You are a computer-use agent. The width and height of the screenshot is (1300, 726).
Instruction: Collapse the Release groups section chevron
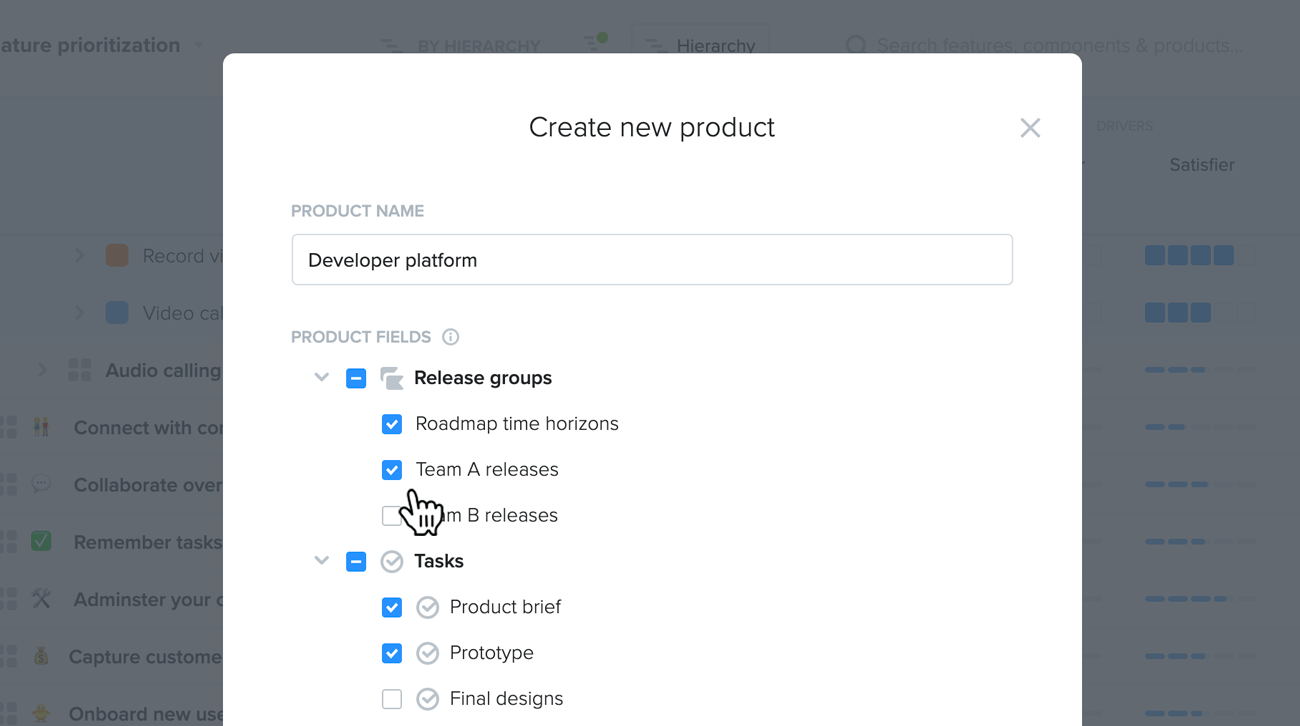pyautogui.click(x=322, y=378)
